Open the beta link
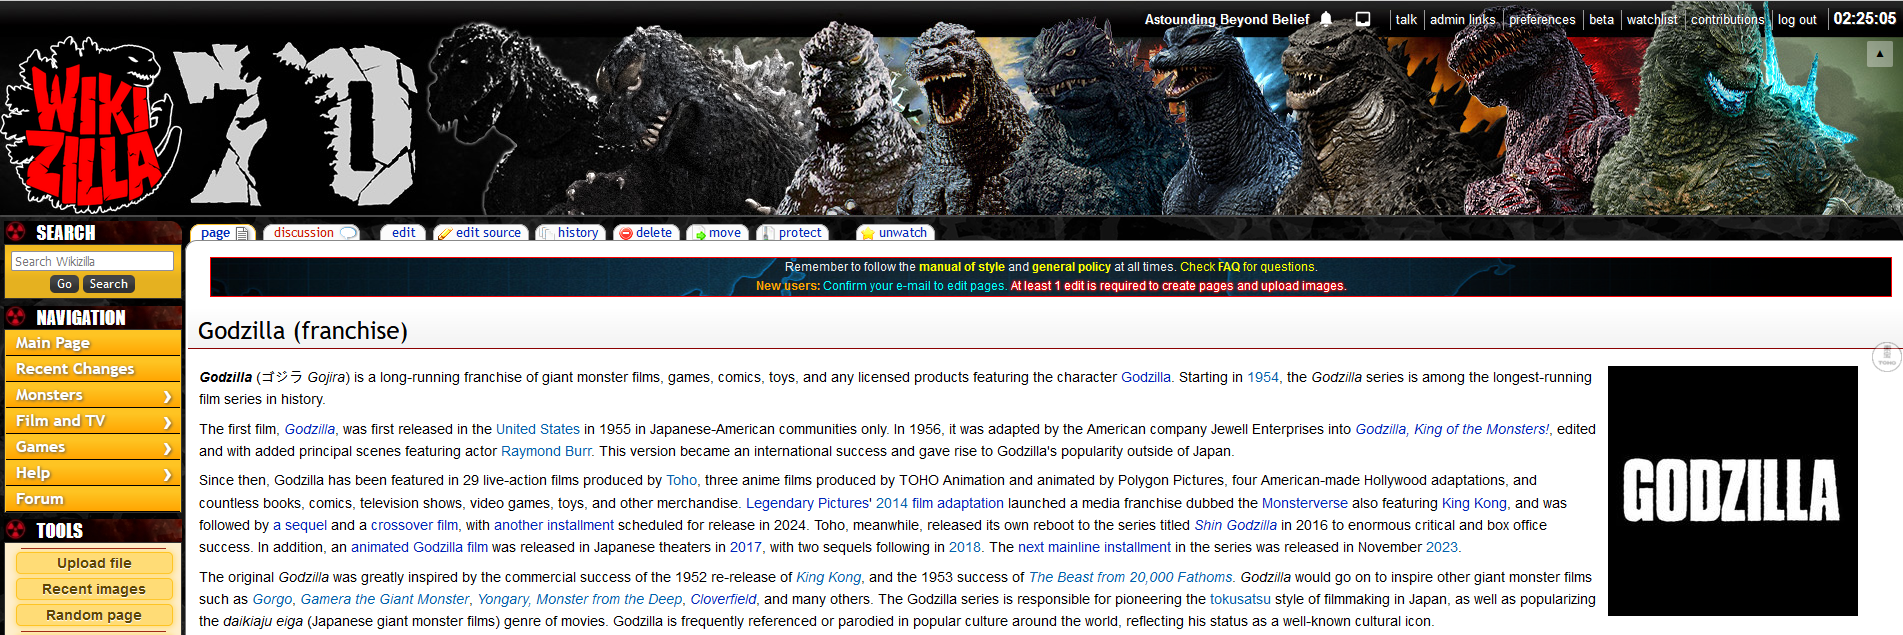The height and width of the screenshot is (635, 1903). pos(1601,19)
